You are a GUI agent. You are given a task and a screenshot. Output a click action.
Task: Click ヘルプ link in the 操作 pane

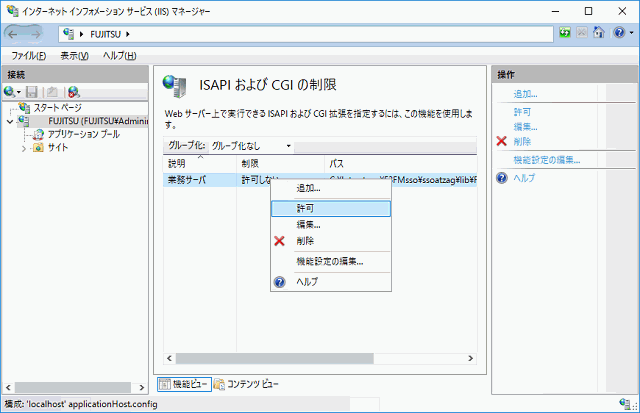524,178
